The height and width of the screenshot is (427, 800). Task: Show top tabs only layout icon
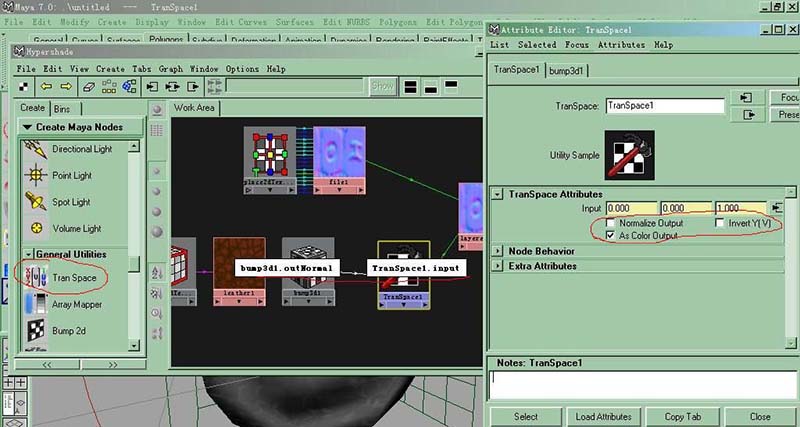click(451, 85)
